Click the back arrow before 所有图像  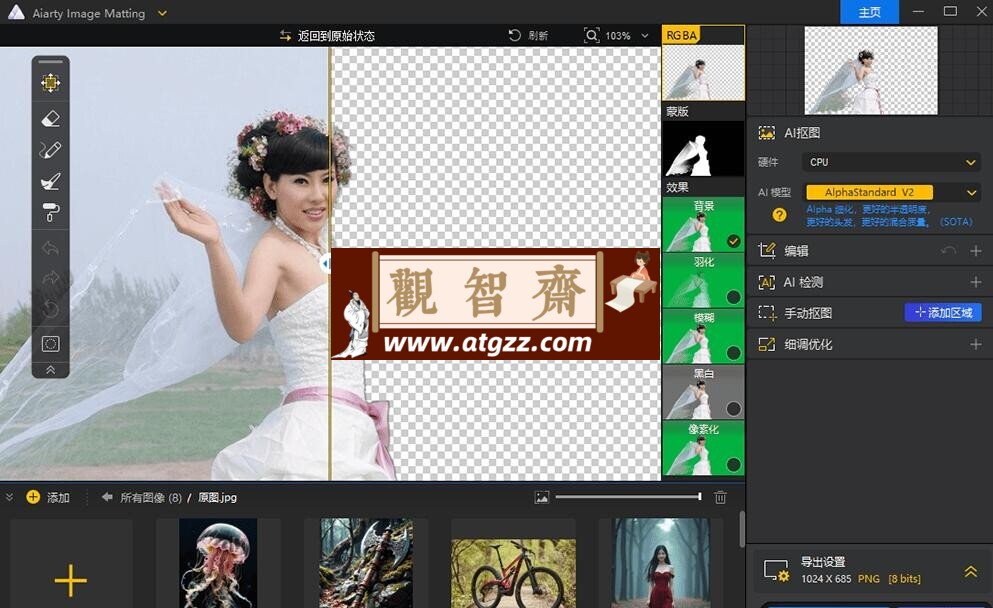(x=107, y=497)
